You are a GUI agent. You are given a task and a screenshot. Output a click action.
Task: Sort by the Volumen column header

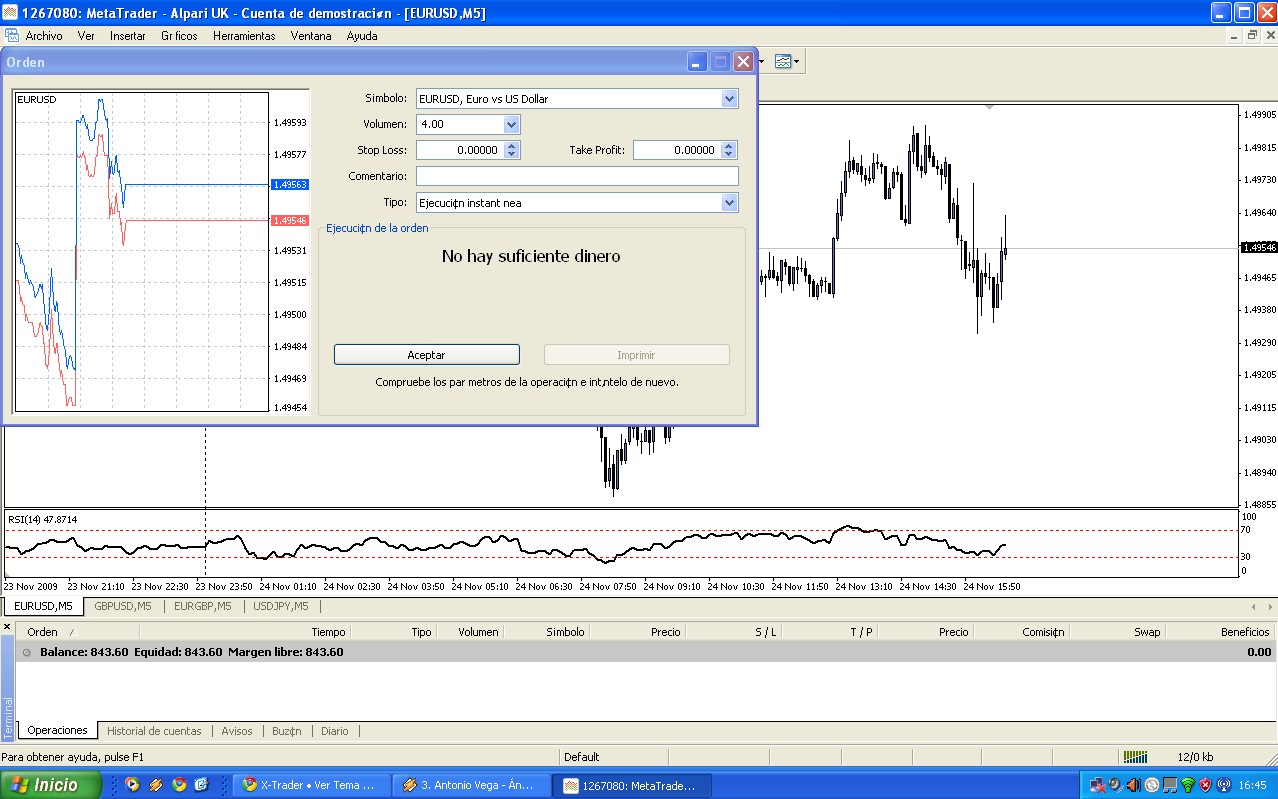470,632
